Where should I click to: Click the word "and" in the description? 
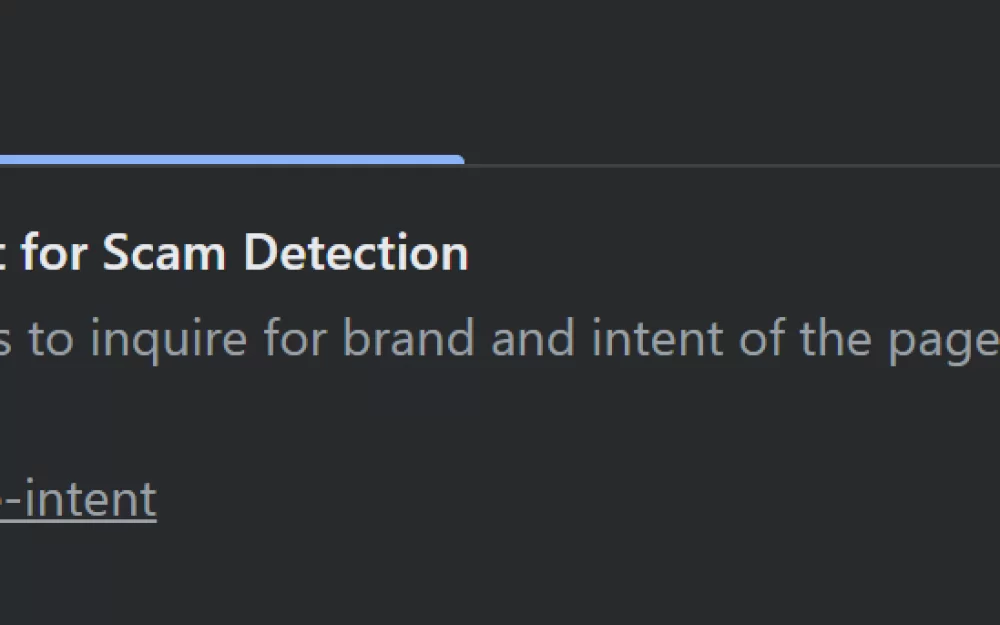(x=531, y=339)
